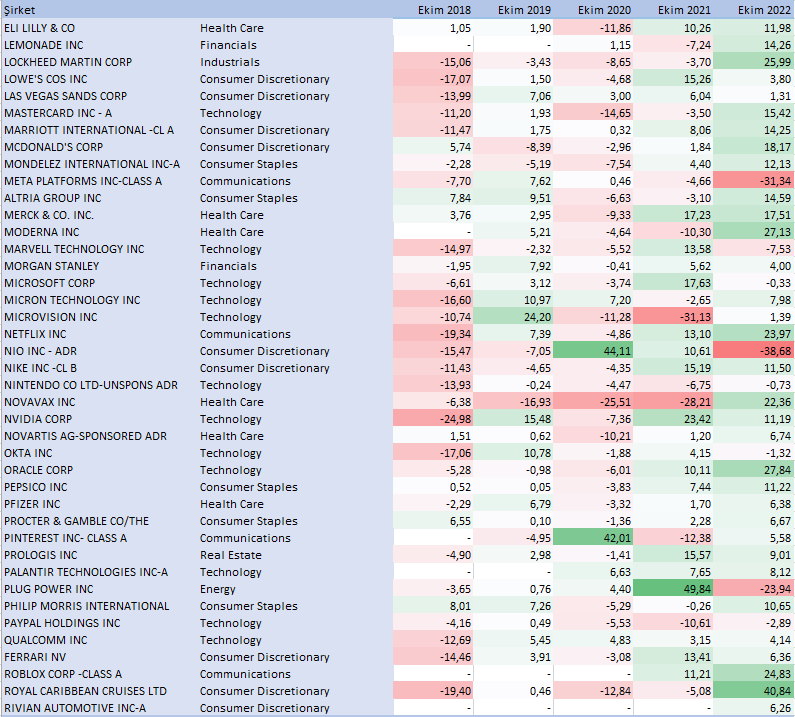This screenshot has width=795, height=717.
Task: Select the Ekim 2022 column header
Action: [764, 10]
